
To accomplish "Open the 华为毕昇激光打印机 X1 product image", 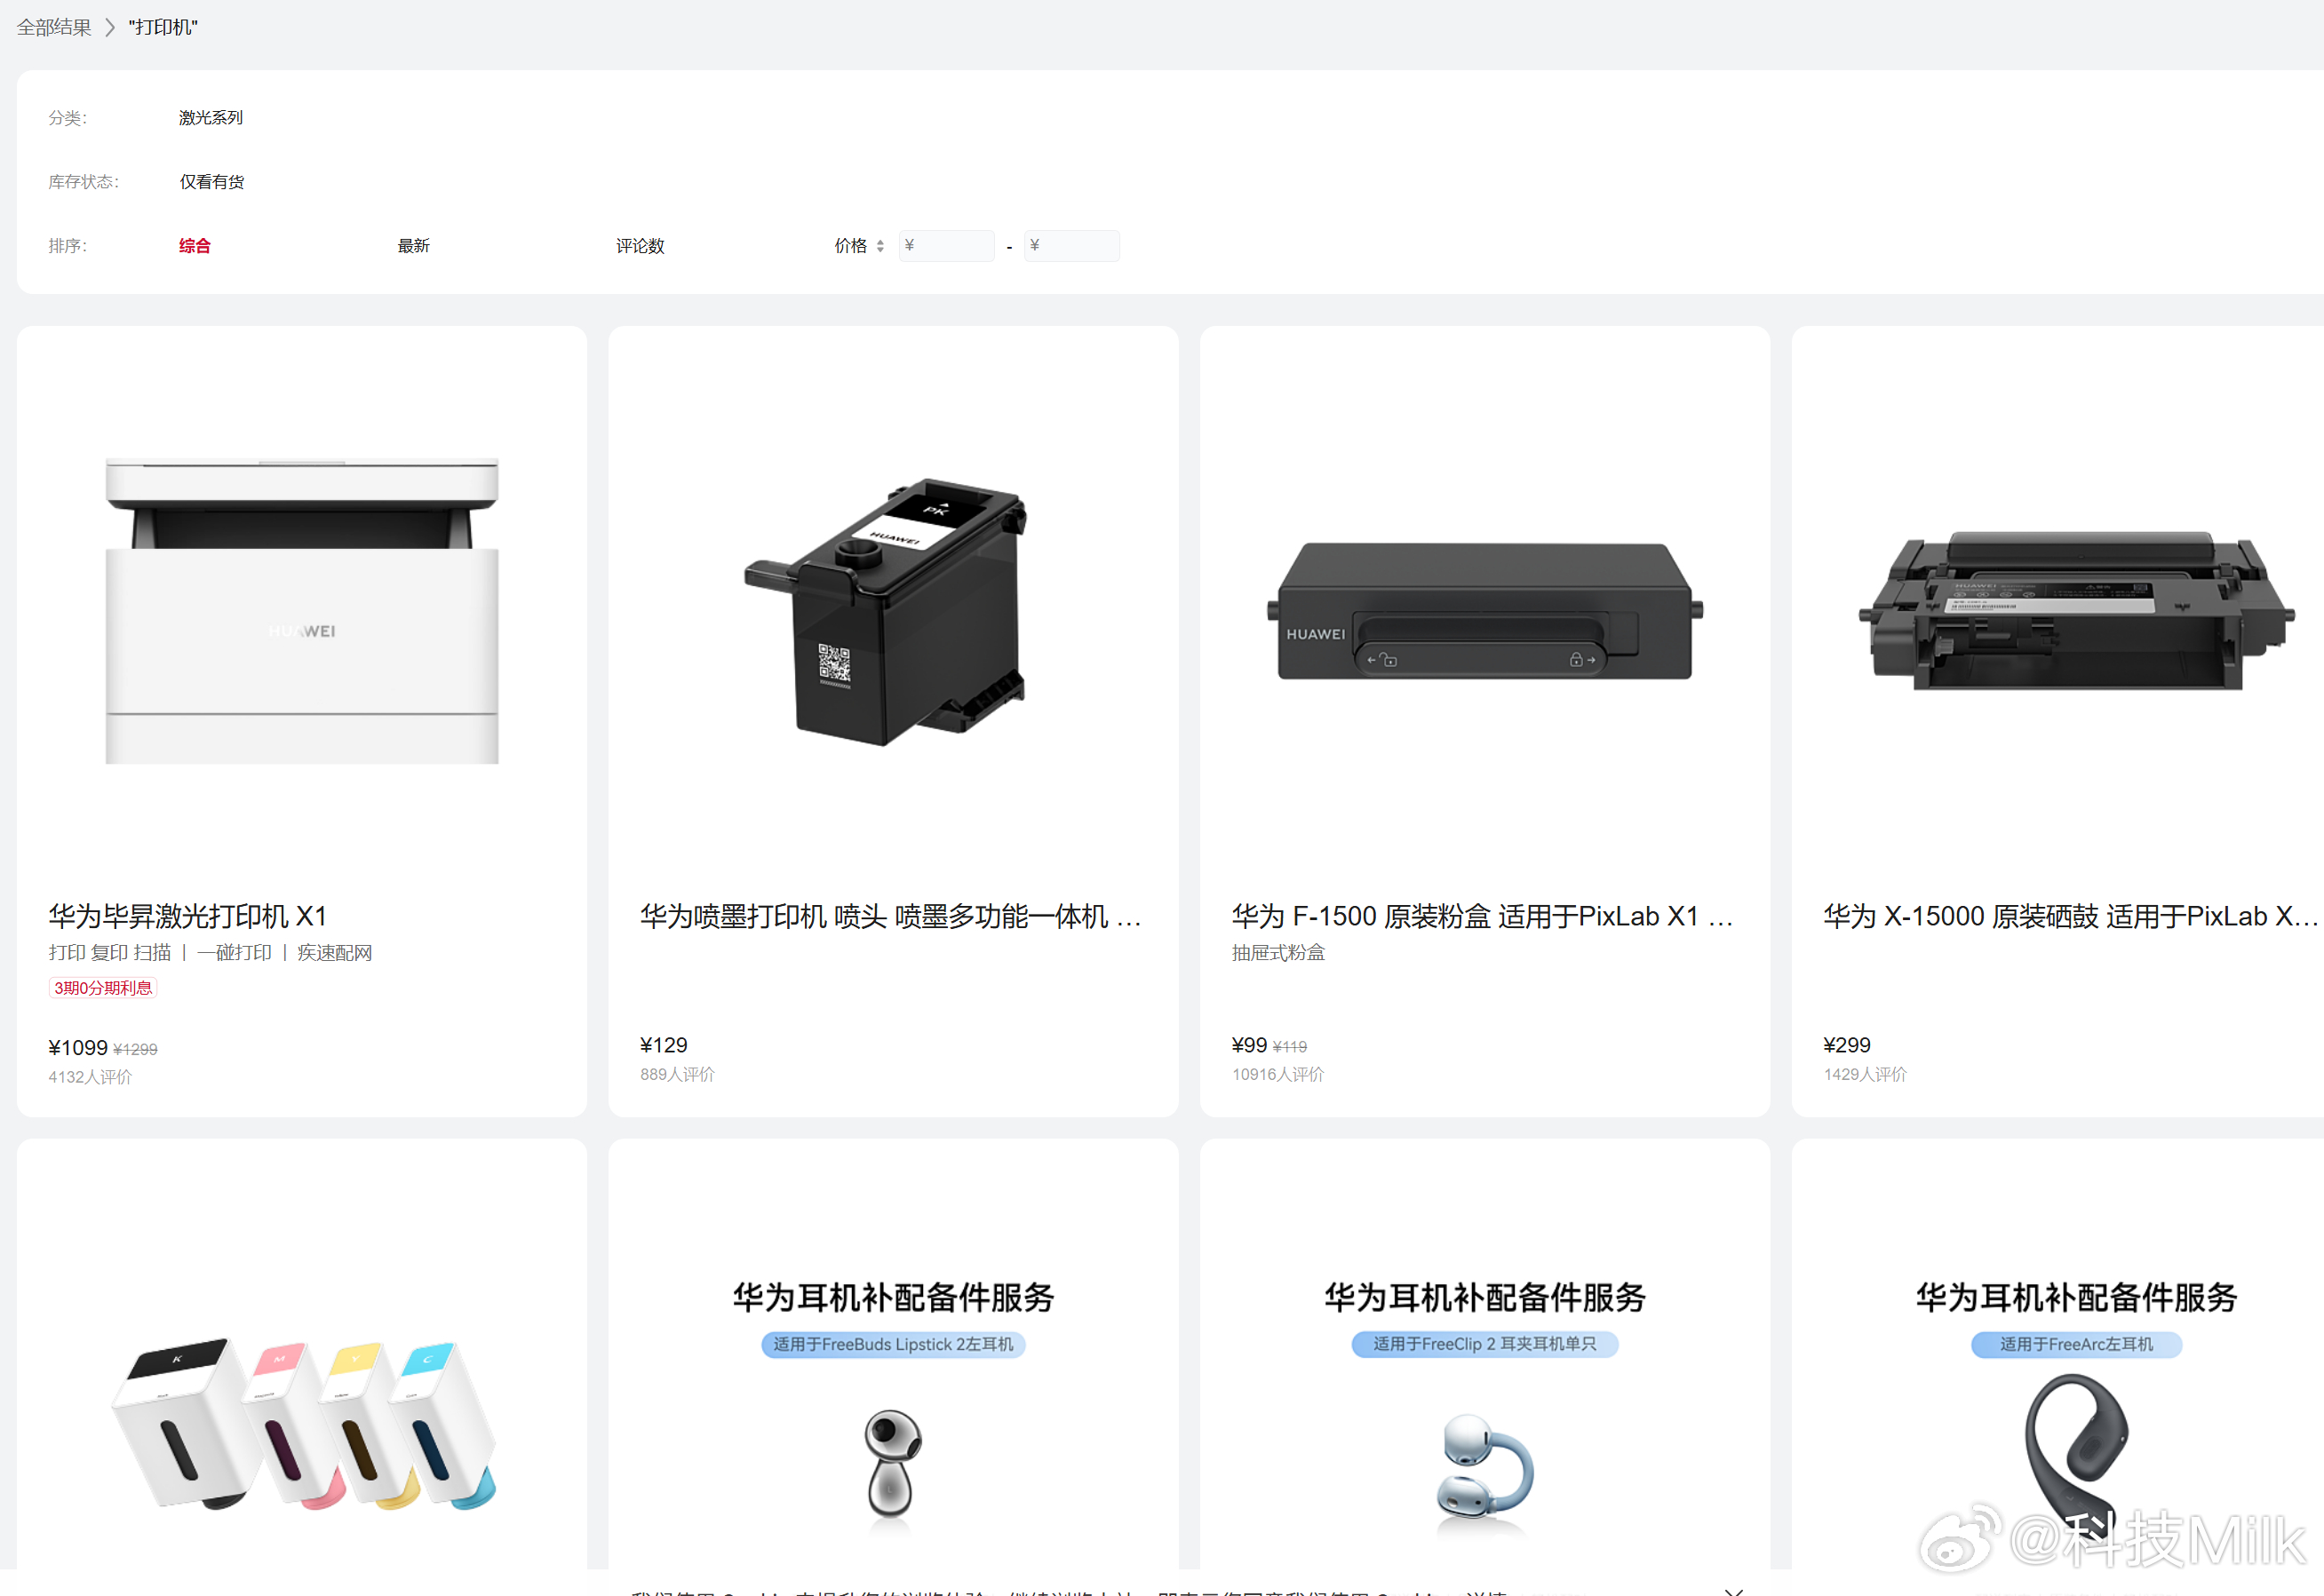I will click(x=302, y=611).
